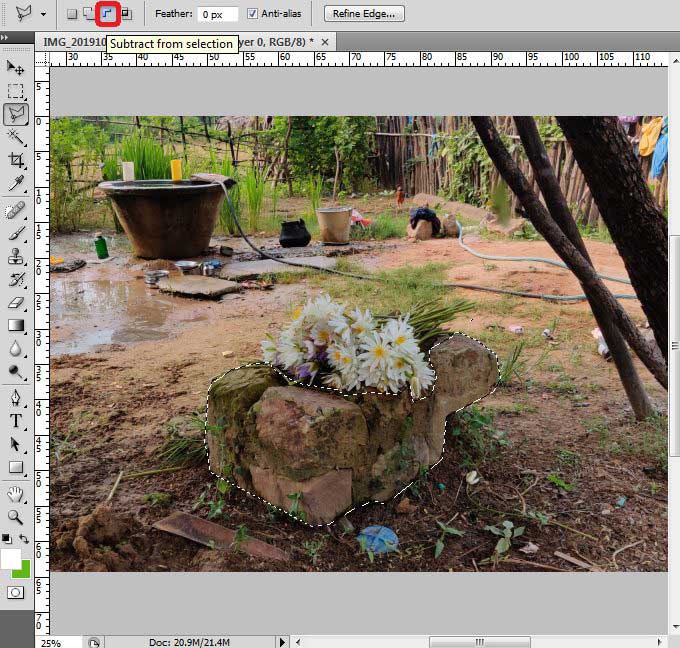Select the Blur tool
This screenshot has height=648, width=680.
pyautogui.click(x=16, y=348)
